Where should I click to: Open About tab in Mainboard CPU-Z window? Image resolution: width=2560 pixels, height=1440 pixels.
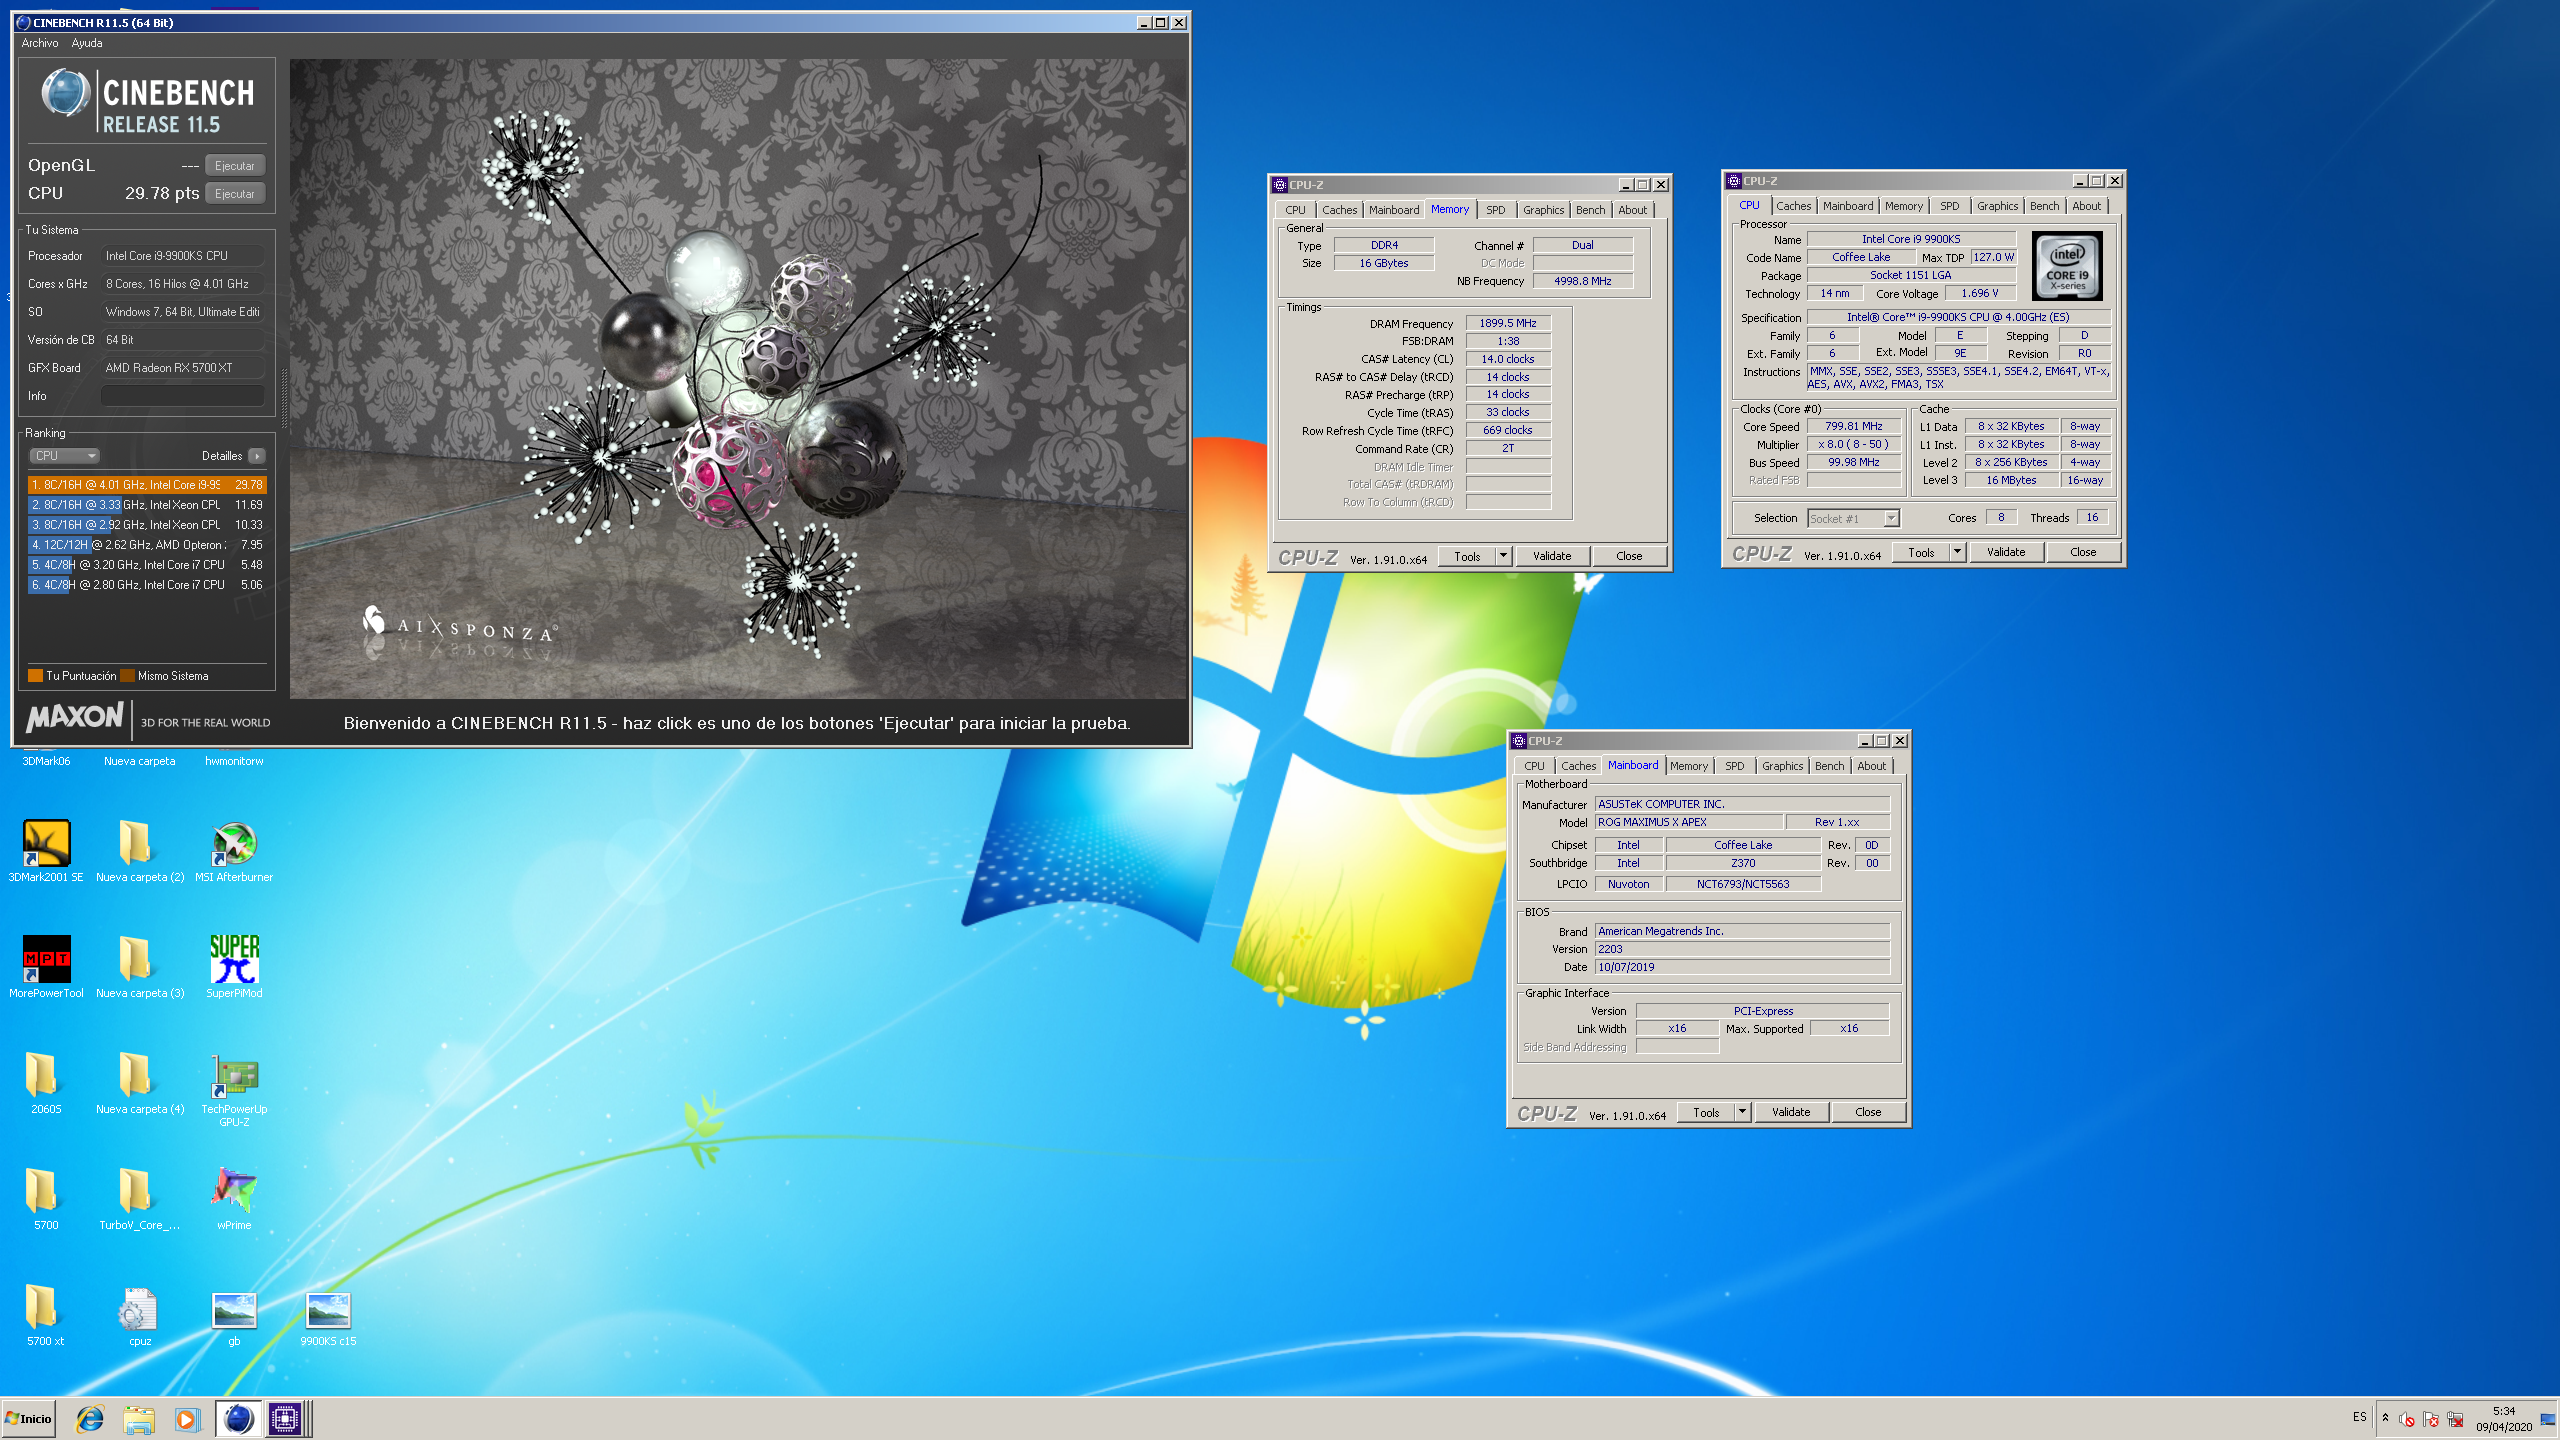coord(1871,766)
